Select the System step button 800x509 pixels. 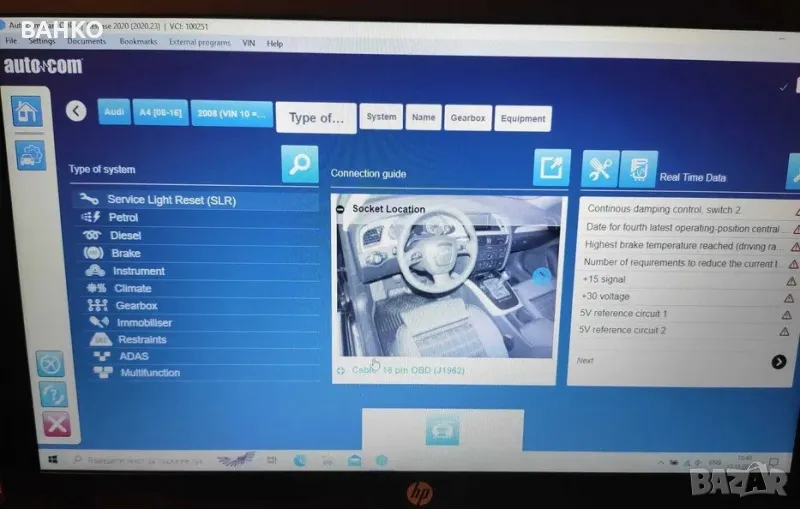[381, 116]
